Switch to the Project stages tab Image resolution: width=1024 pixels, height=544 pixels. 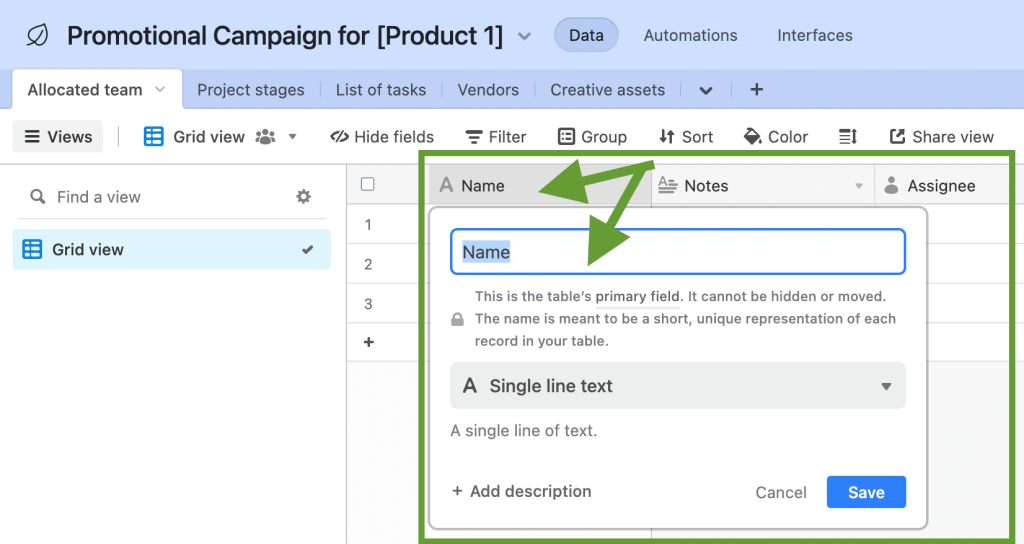pos(250,90)
